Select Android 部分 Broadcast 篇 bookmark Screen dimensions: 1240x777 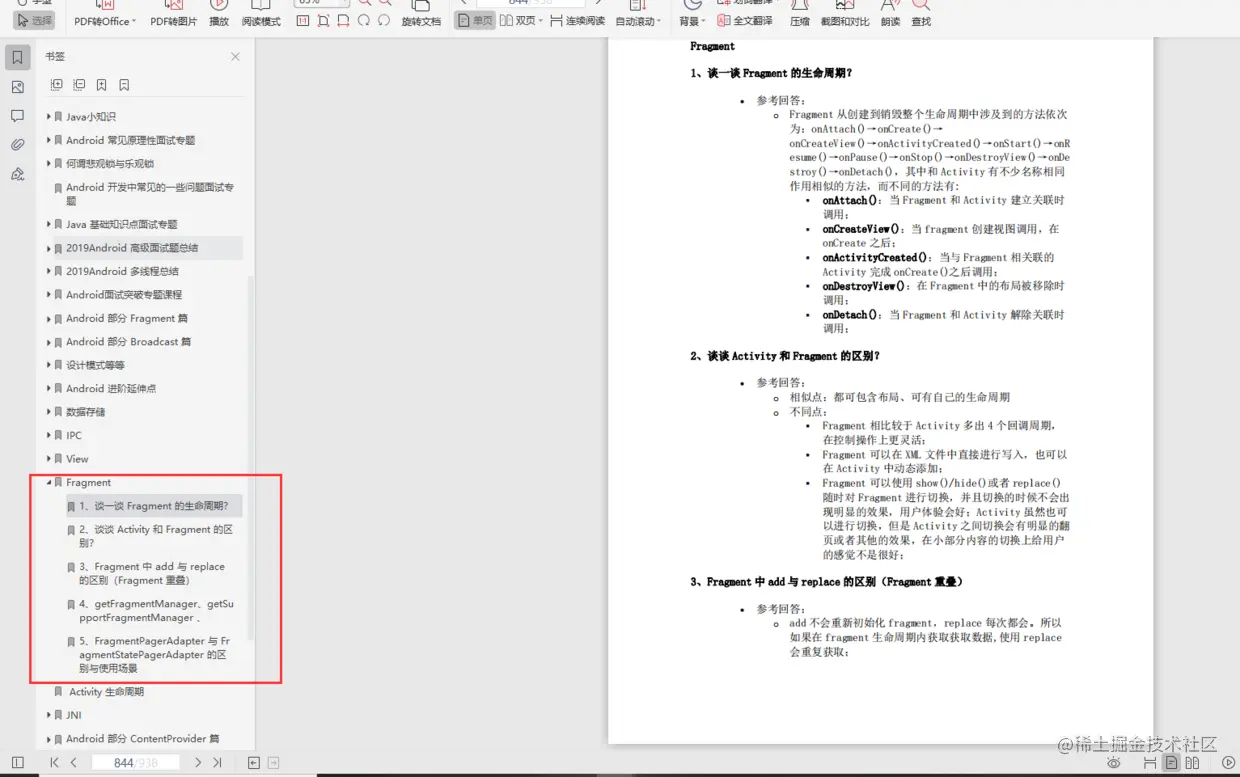[x=128, y=342]
